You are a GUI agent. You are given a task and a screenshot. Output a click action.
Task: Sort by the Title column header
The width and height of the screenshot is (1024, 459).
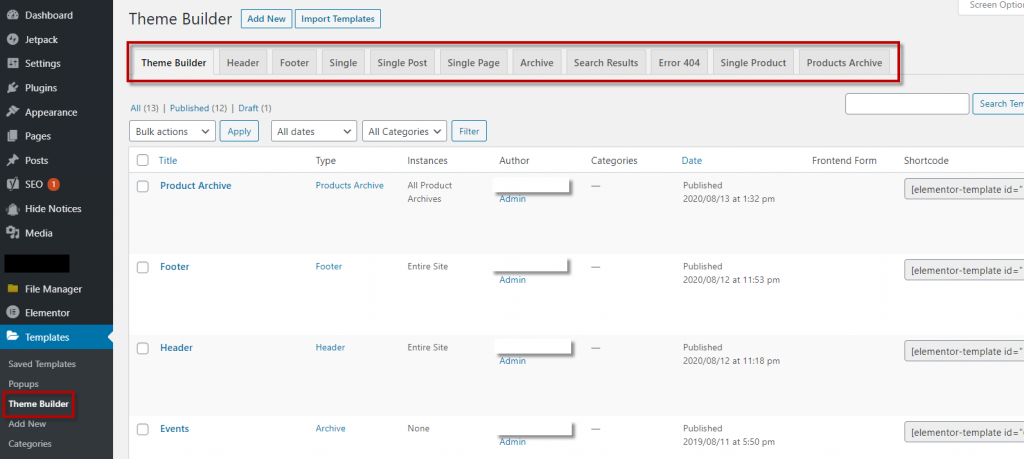[x=168, y=161]
